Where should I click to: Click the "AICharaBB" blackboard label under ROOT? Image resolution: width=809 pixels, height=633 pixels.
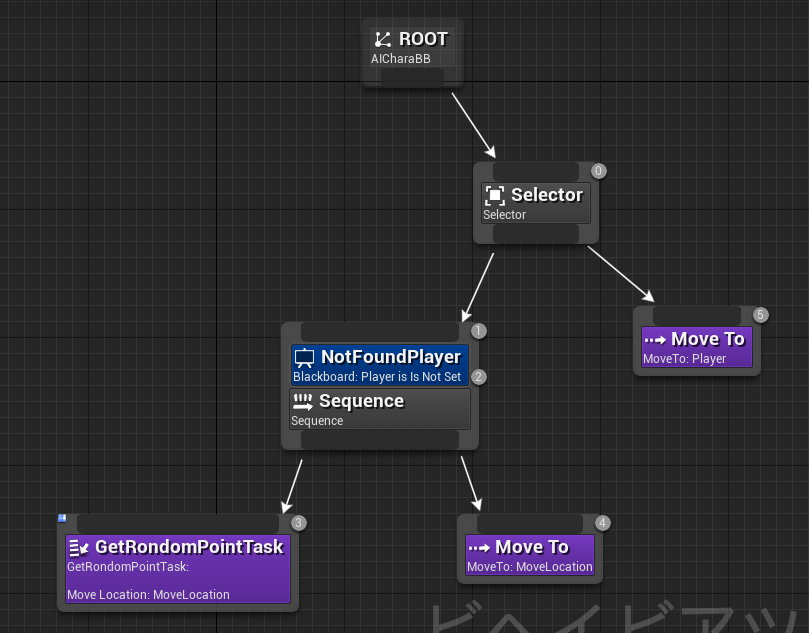pyautogui.click(x=400, y=59)
